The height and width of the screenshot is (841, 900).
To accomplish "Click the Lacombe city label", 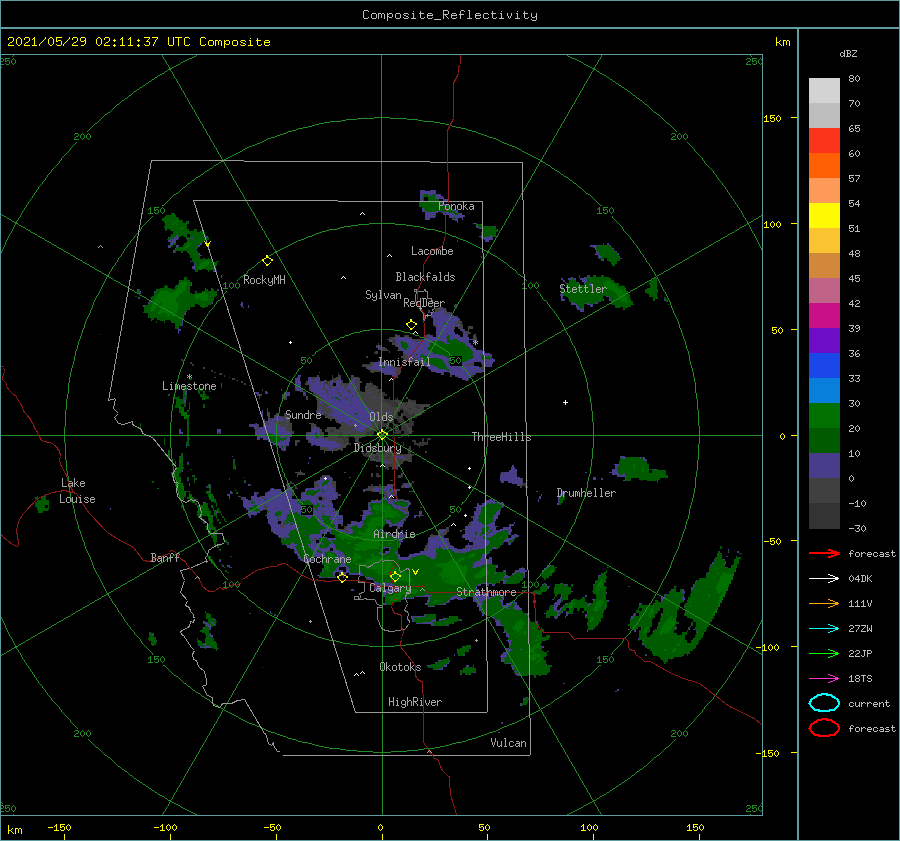I will coord(432,251).
